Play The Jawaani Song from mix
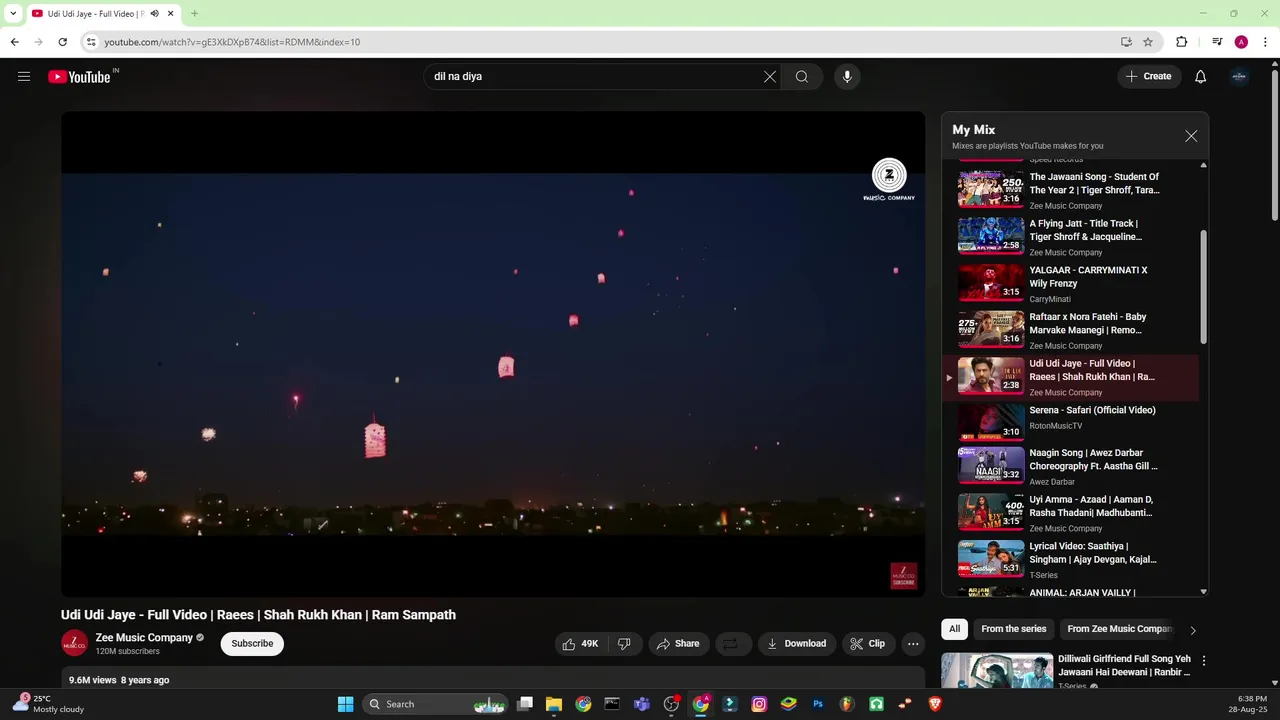Viewport: 1280px width, 720px height. pos(1070,190)
